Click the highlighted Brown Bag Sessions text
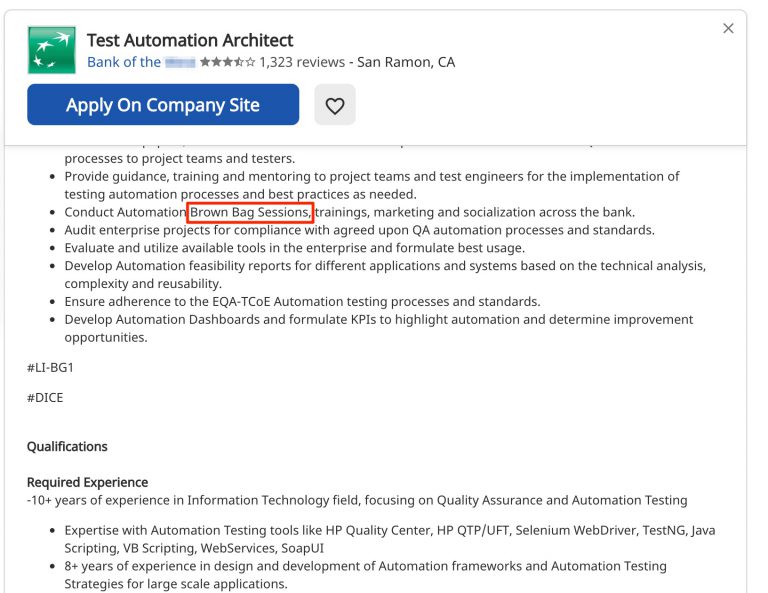The width and height of the screenshot is (768, 593). point(250,212)
